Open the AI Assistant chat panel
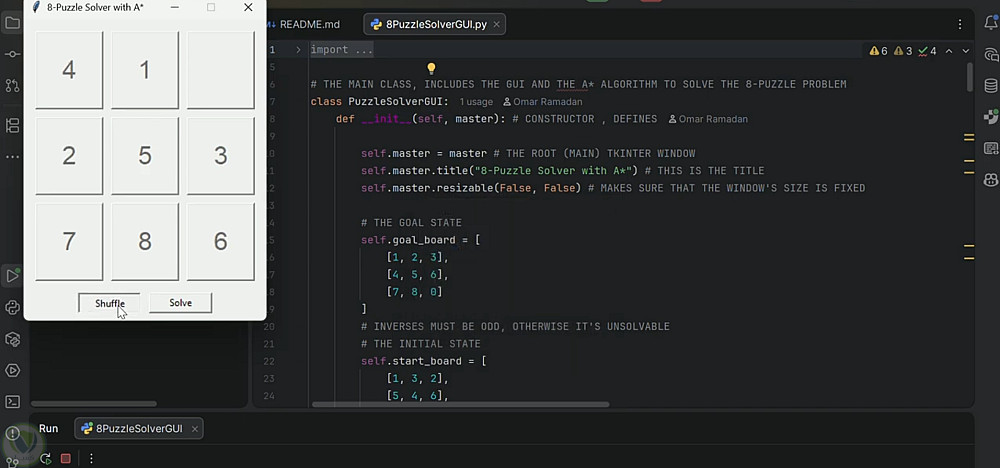The height and width of the screenshot is (468, 1000). click(991, 55)
